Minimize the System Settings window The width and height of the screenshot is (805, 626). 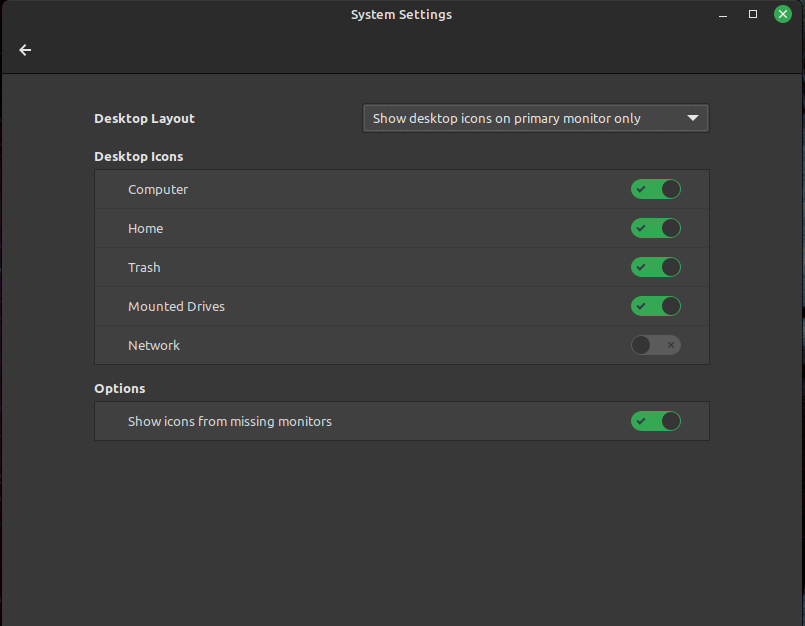pos(723,15)
